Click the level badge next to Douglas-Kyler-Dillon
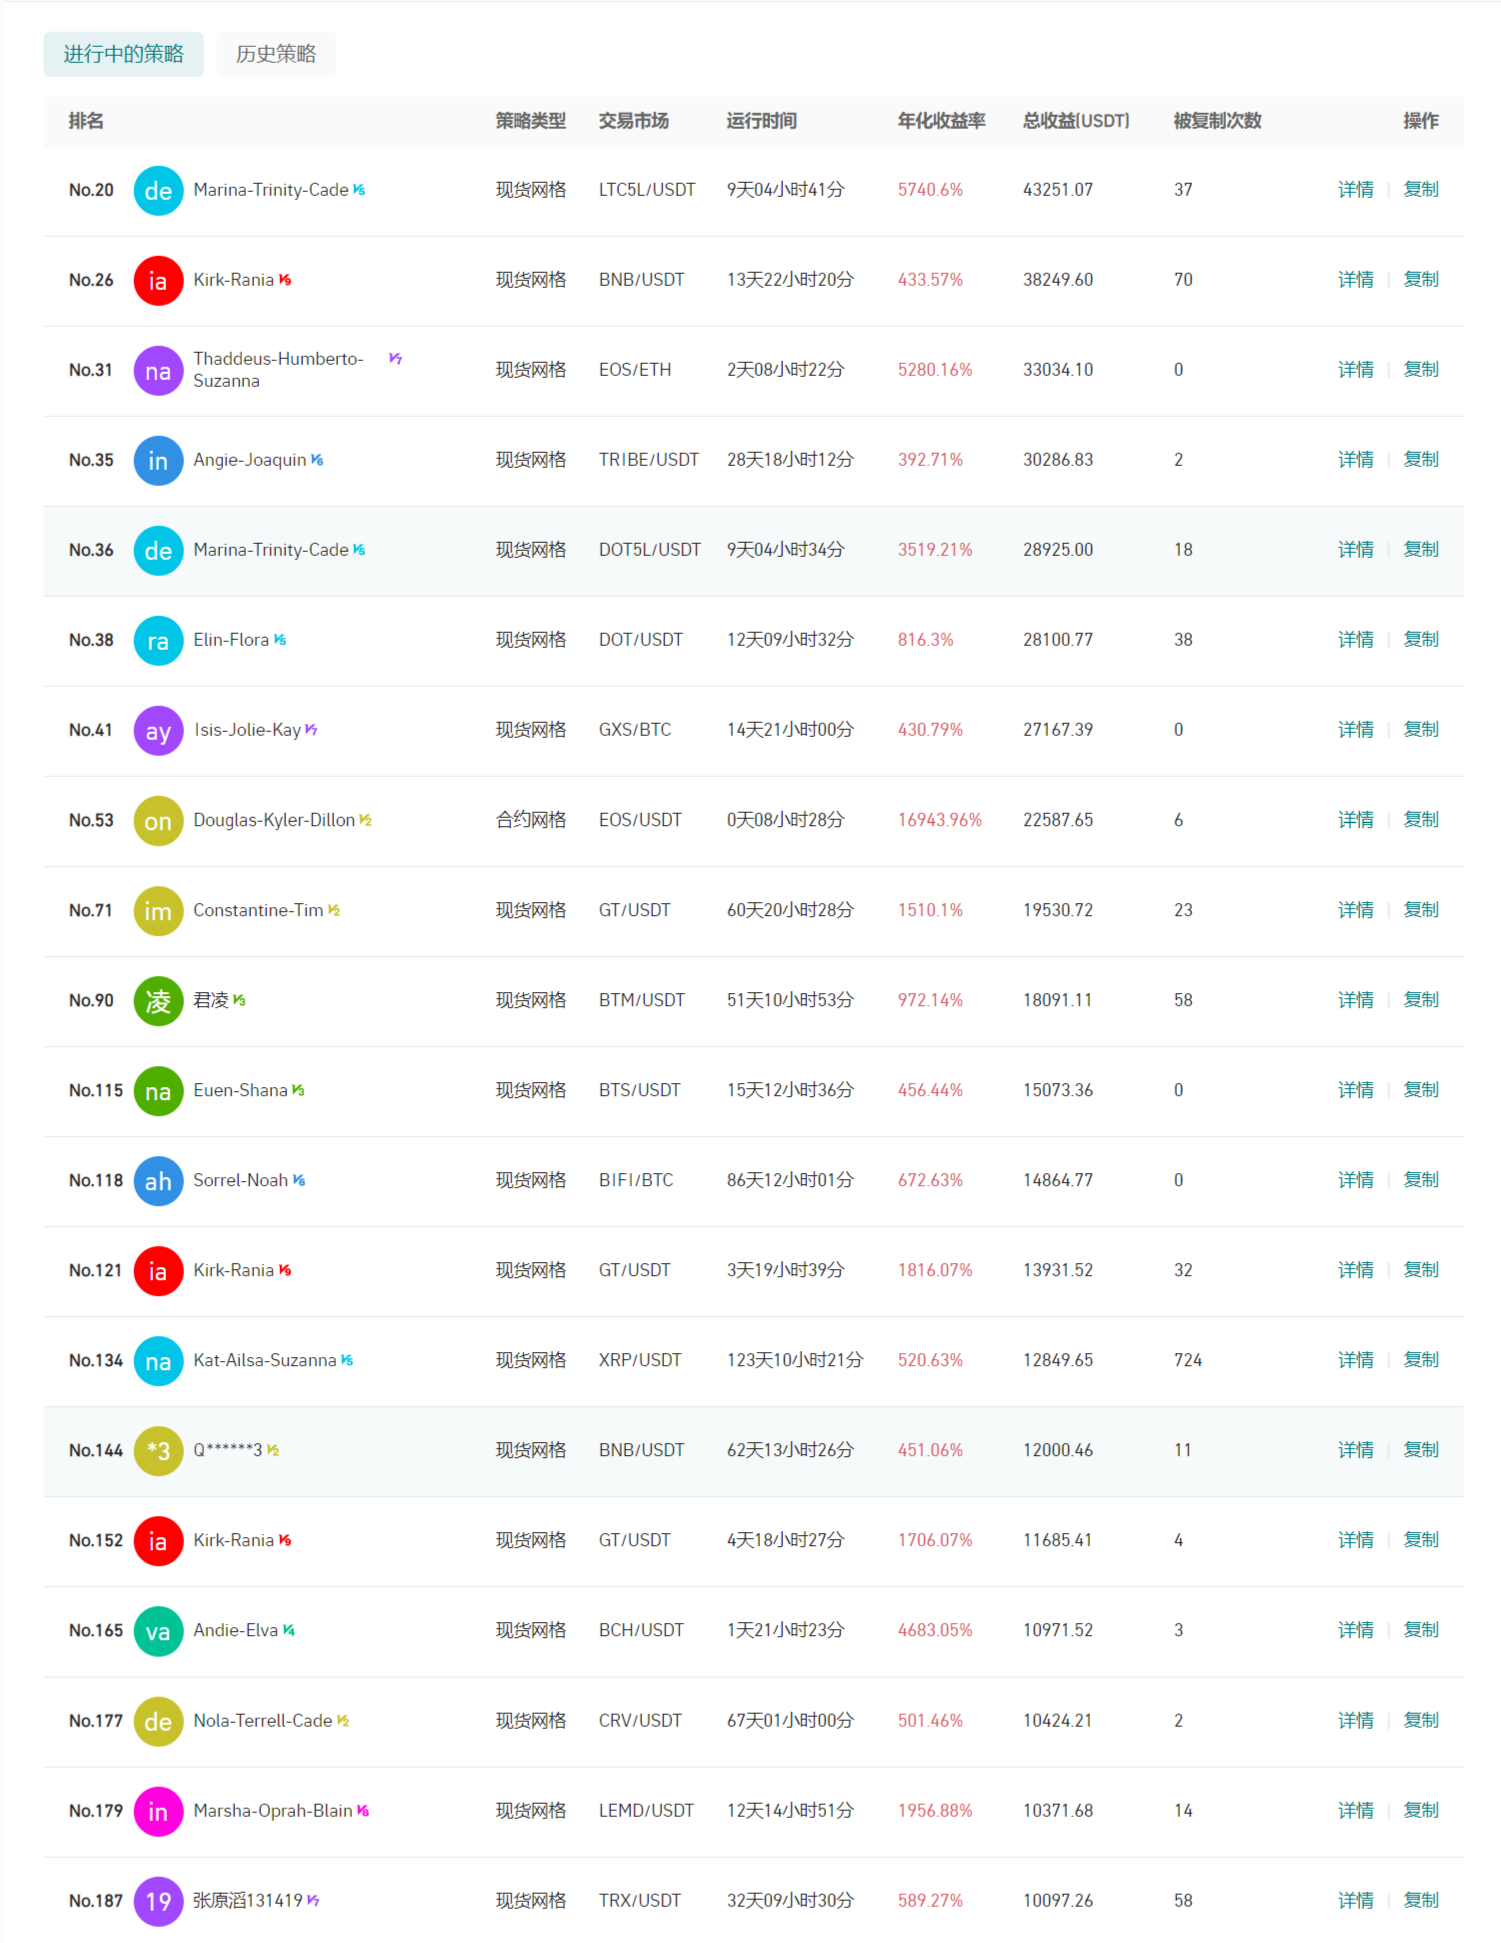 pyautogui.click(x=366, y=820)
